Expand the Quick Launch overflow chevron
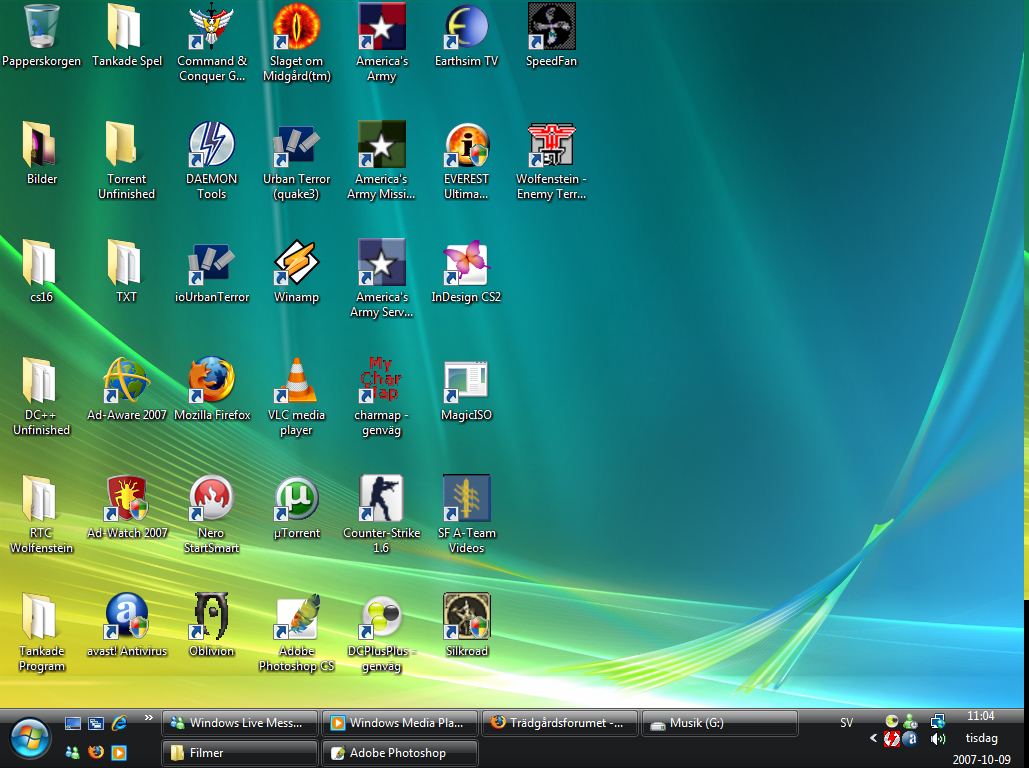The image size is (1029, 768). tap(149, 717)
